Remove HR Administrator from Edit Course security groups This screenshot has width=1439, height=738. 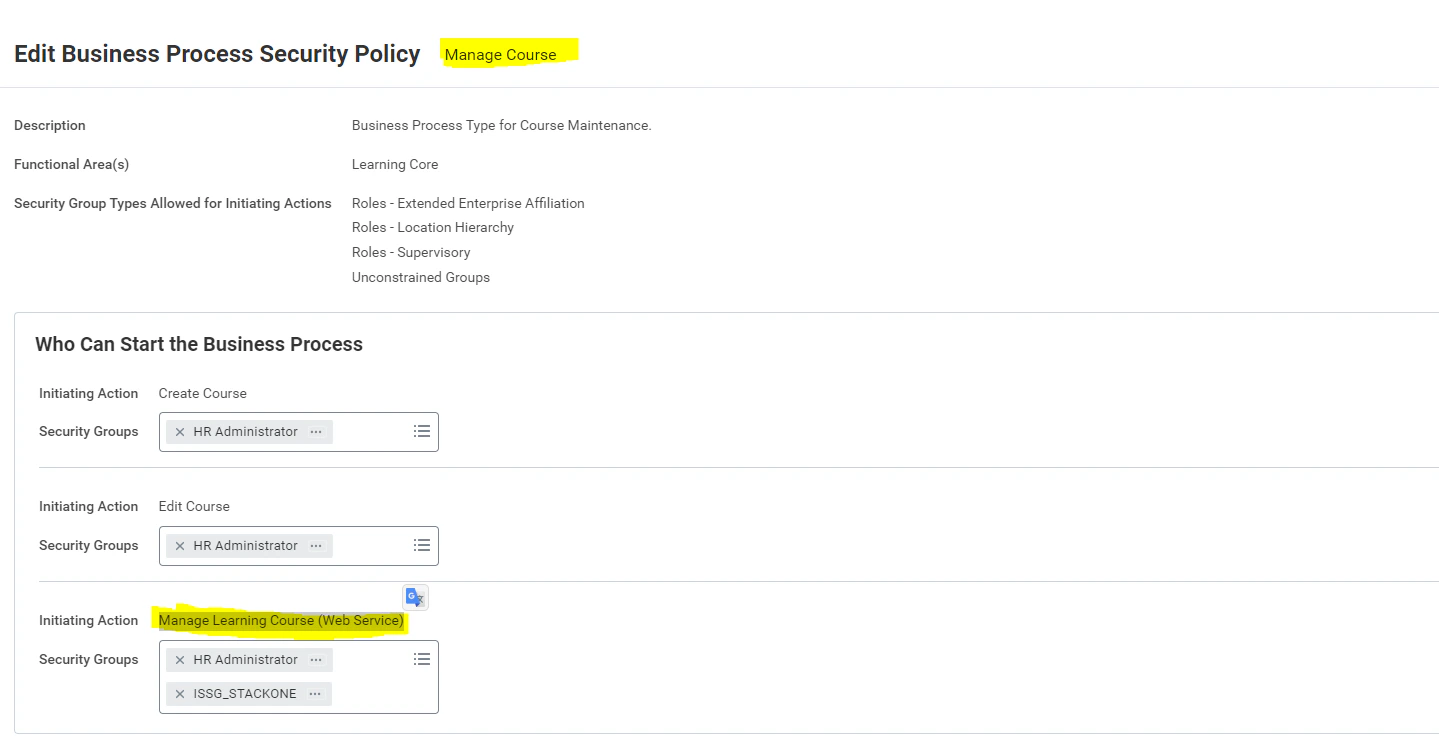click(180, 545)
